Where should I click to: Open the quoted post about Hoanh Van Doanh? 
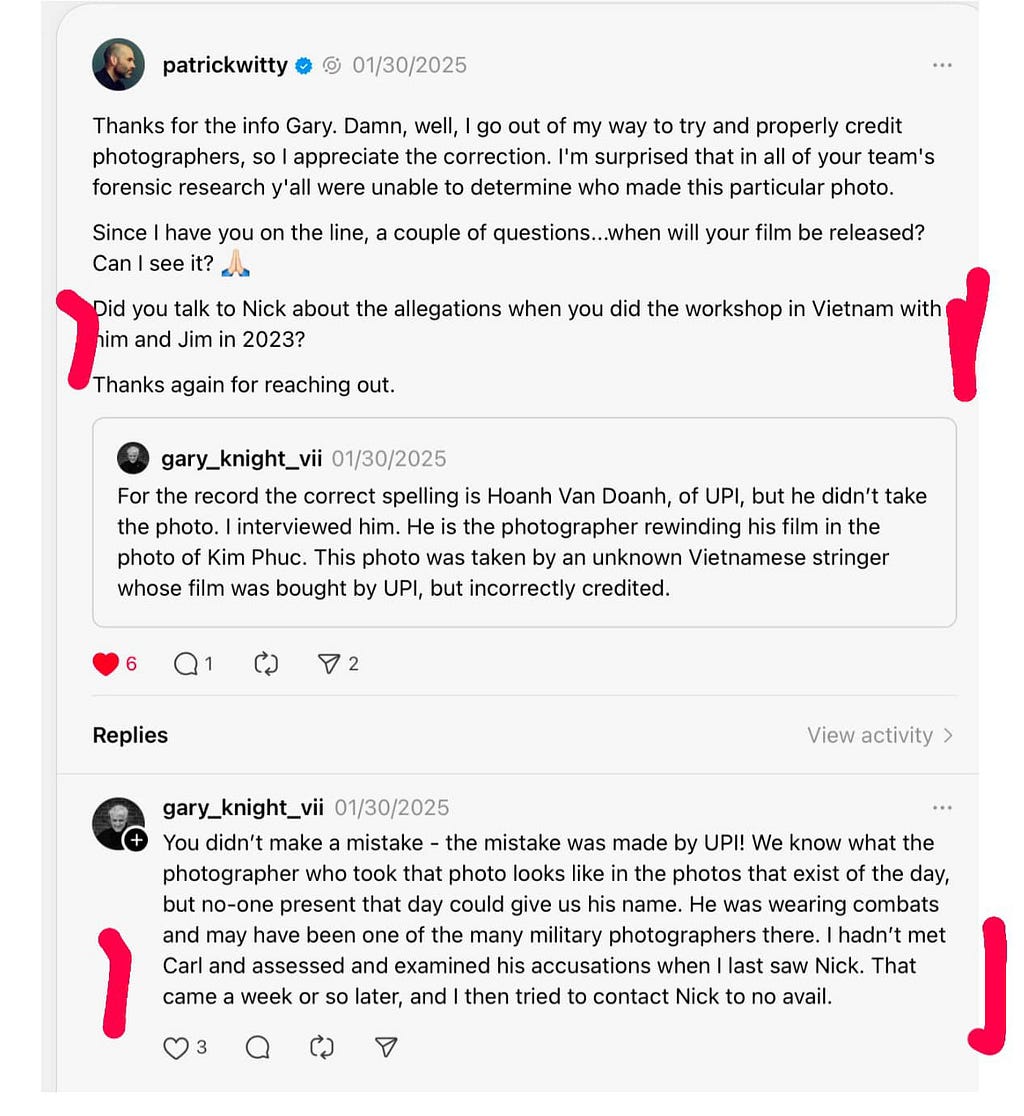[524, 522]
